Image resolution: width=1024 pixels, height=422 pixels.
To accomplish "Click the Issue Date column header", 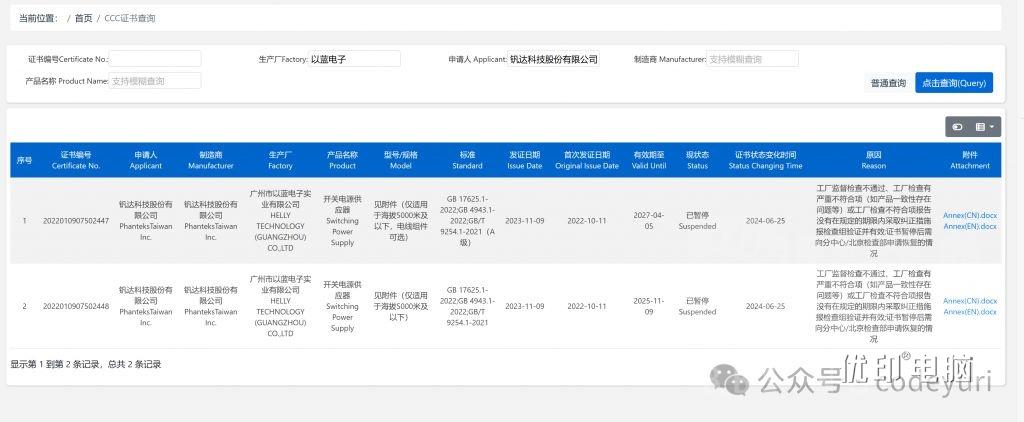I will [x=524, y=160].
